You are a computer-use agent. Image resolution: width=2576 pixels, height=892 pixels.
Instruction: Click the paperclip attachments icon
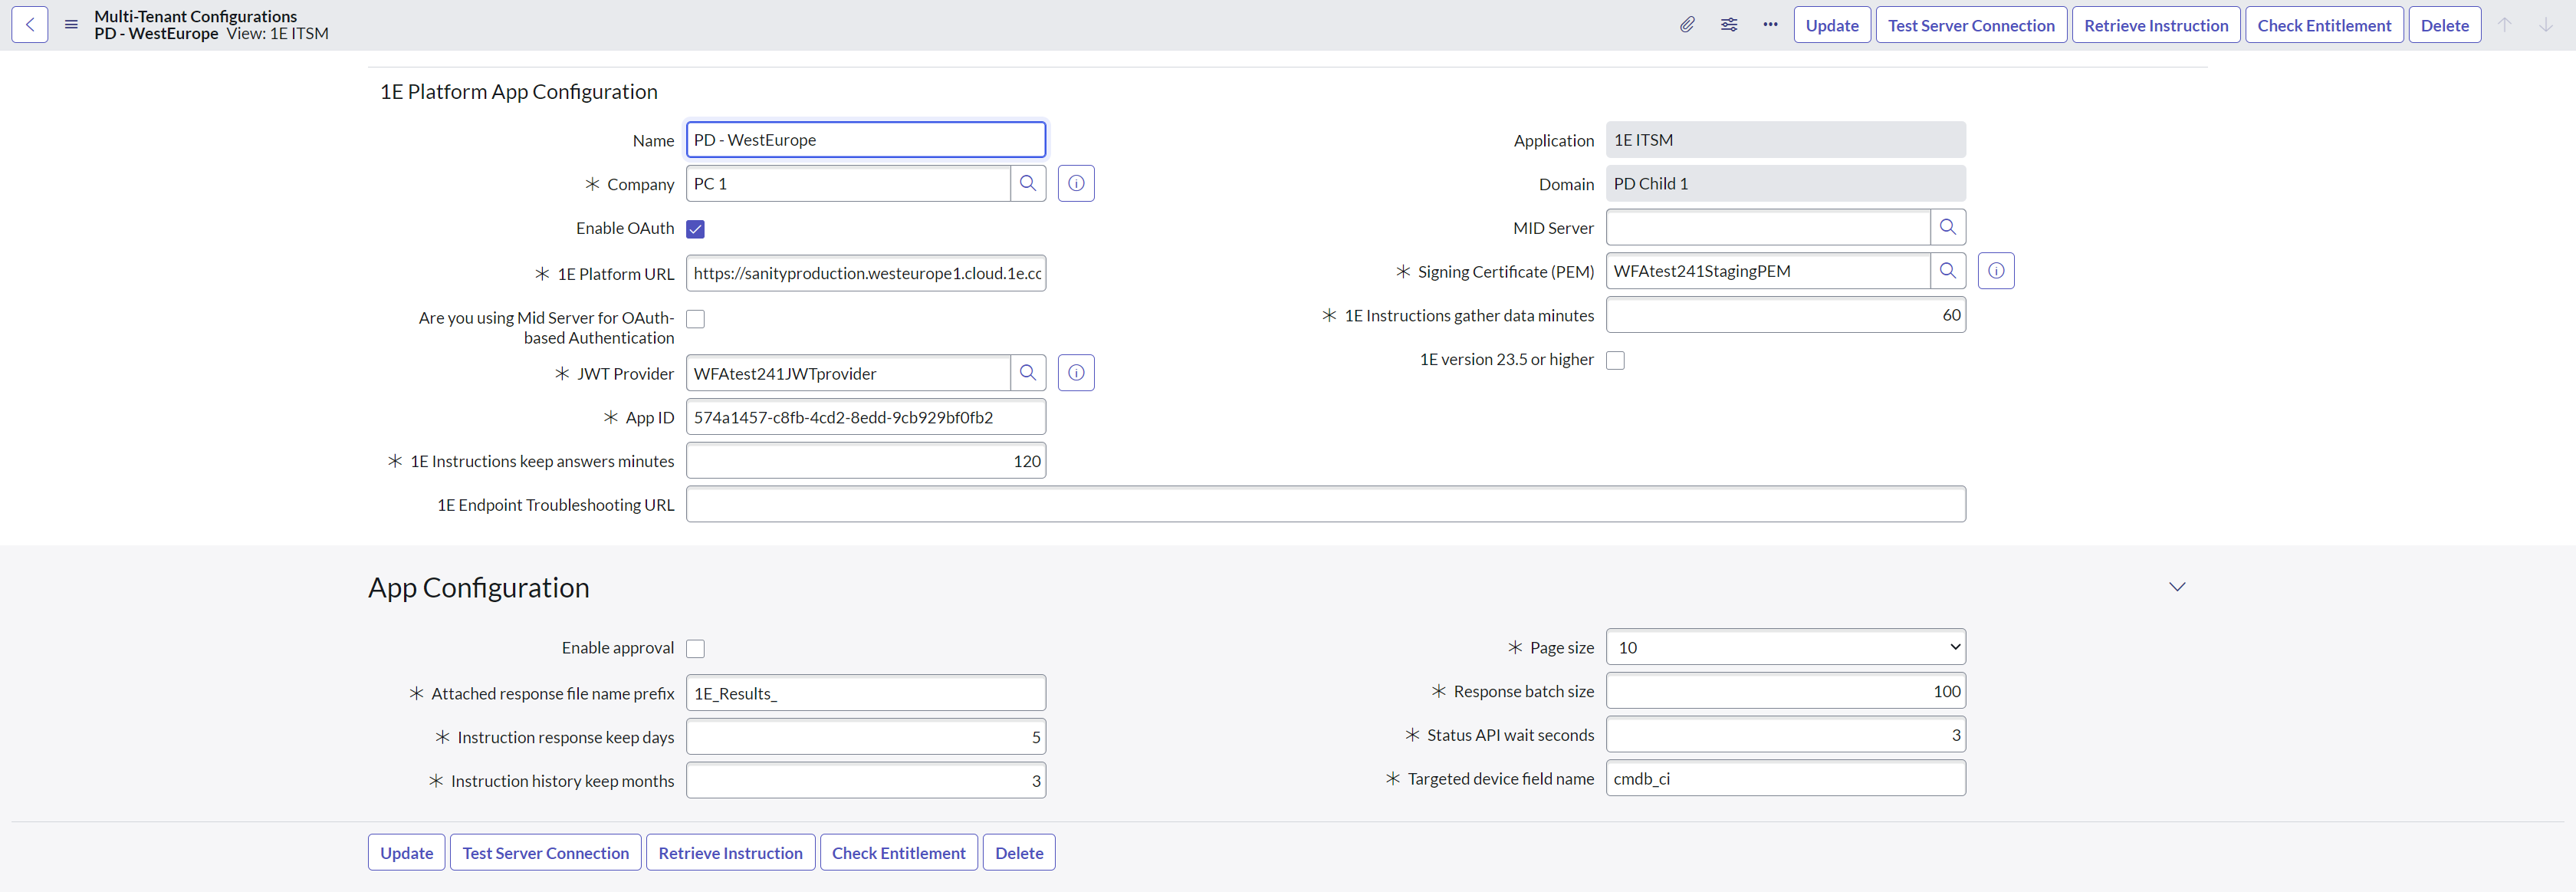click(1687, 25)
